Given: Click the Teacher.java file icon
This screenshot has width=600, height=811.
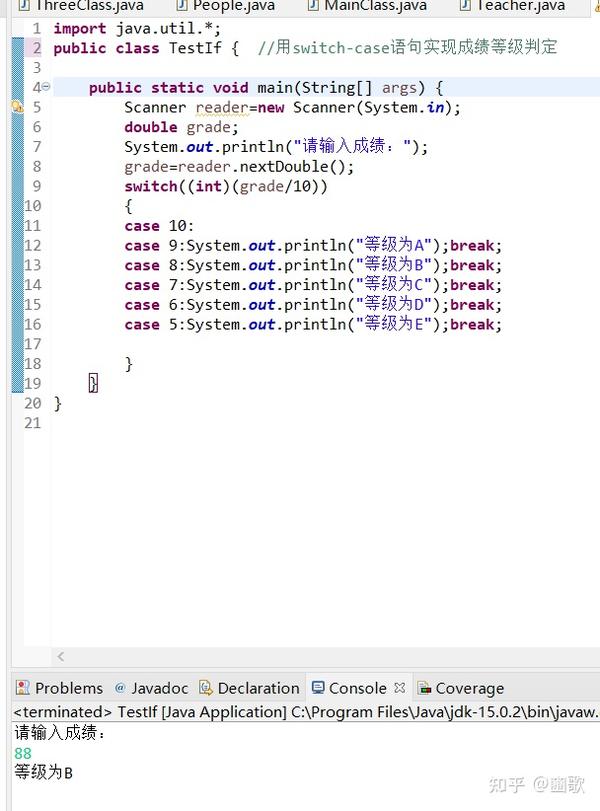Looking at the screenshot, I should (x=466, y=6).
